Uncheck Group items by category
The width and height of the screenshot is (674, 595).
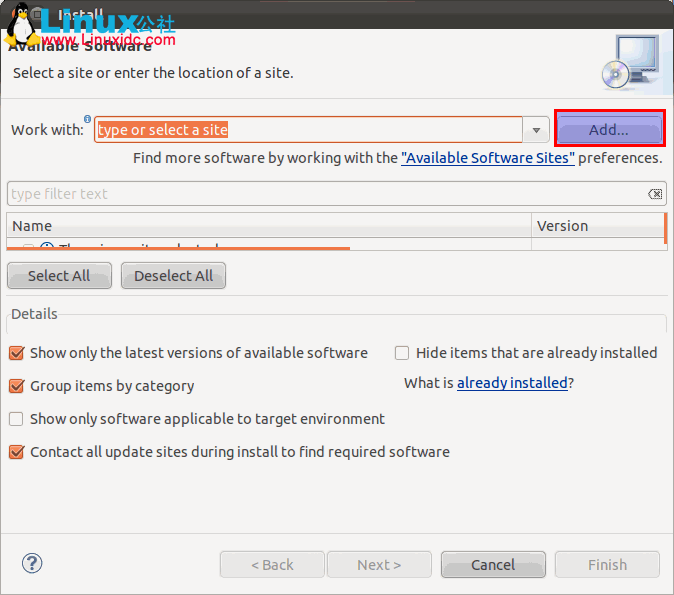click(x=16, y=386)
